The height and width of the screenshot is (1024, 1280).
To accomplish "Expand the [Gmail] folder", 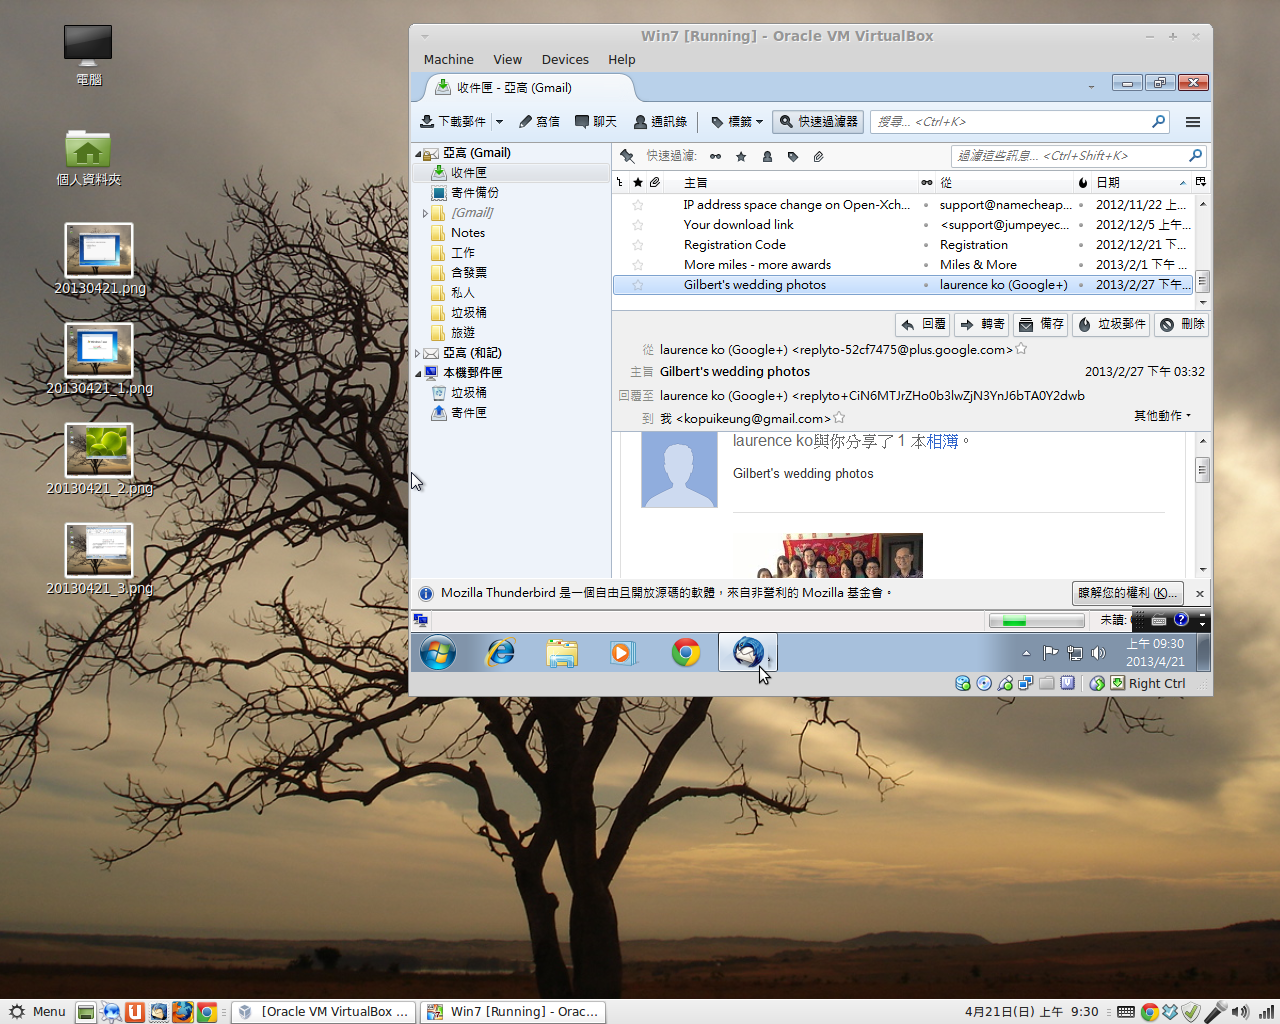I will coord(425,213).
